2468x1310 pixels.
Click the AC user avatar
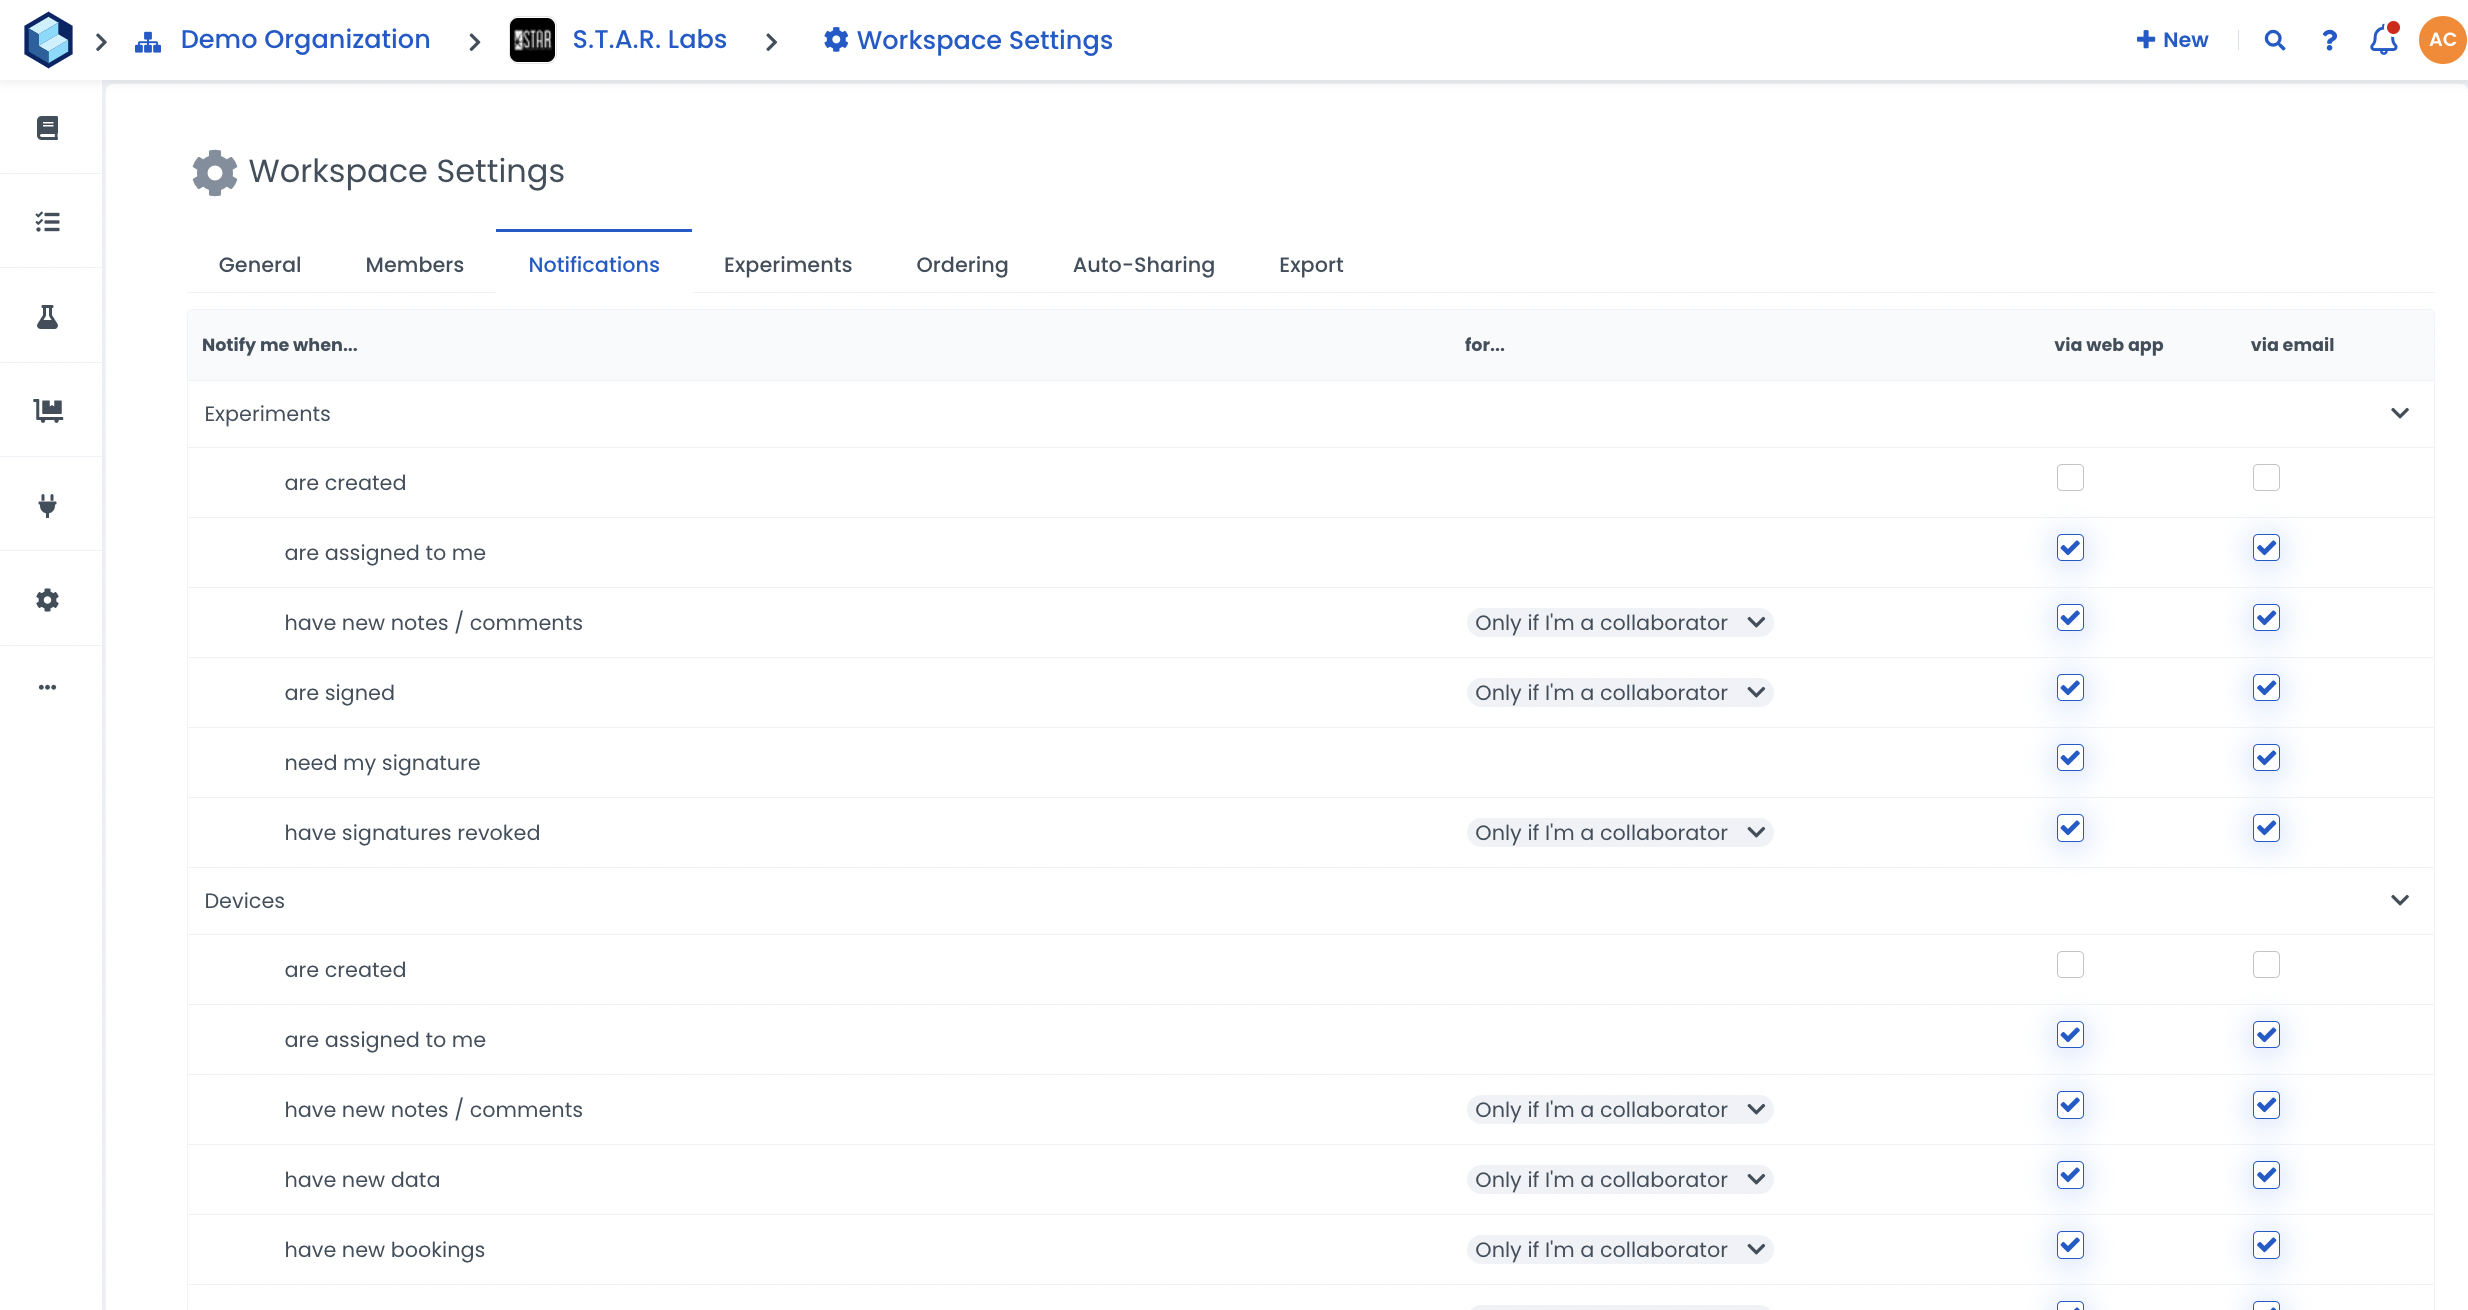coord(2441,40)
